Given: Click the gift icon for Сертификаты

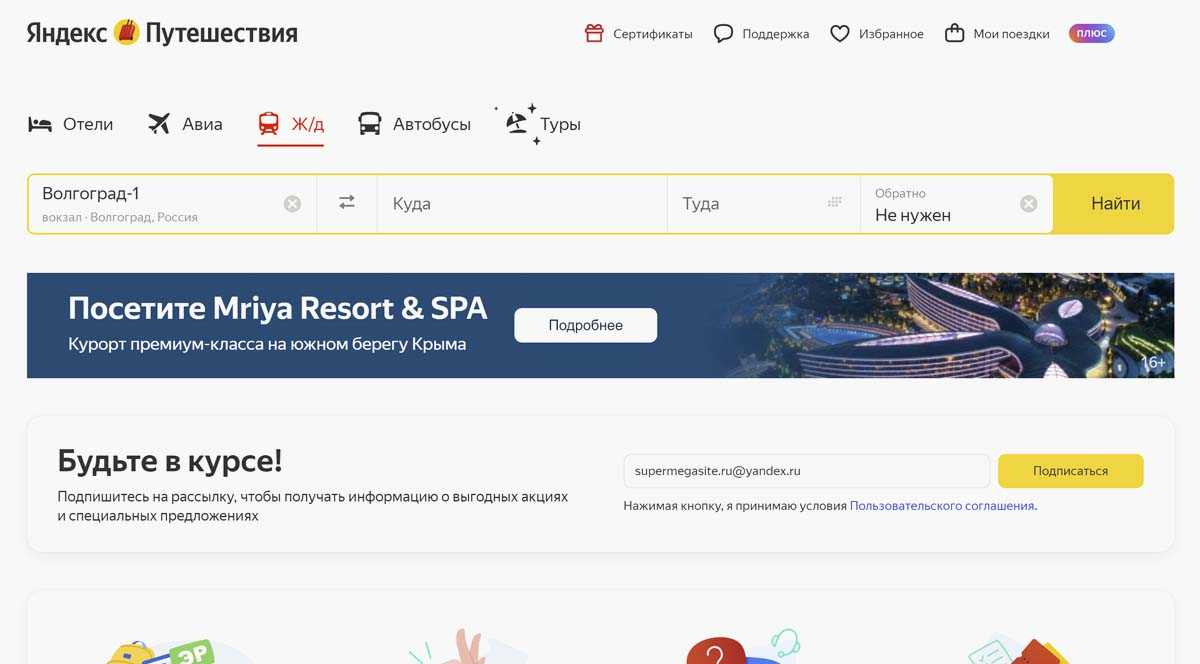Looking at the screenshot, I should [x=594, y=33].
